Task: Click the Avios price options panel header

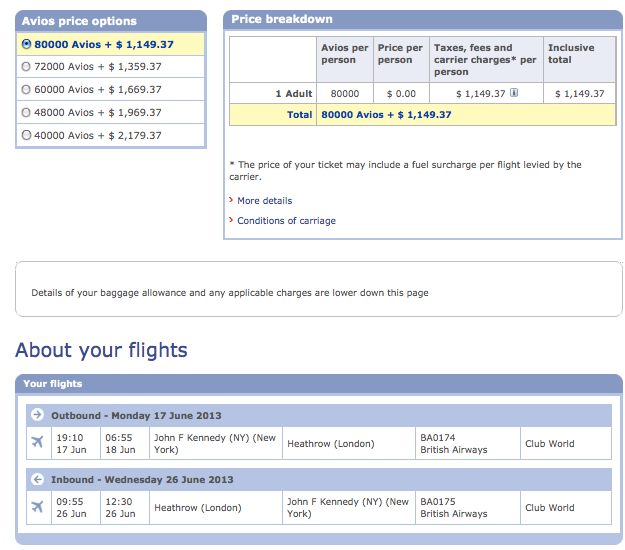Action: 80,21
